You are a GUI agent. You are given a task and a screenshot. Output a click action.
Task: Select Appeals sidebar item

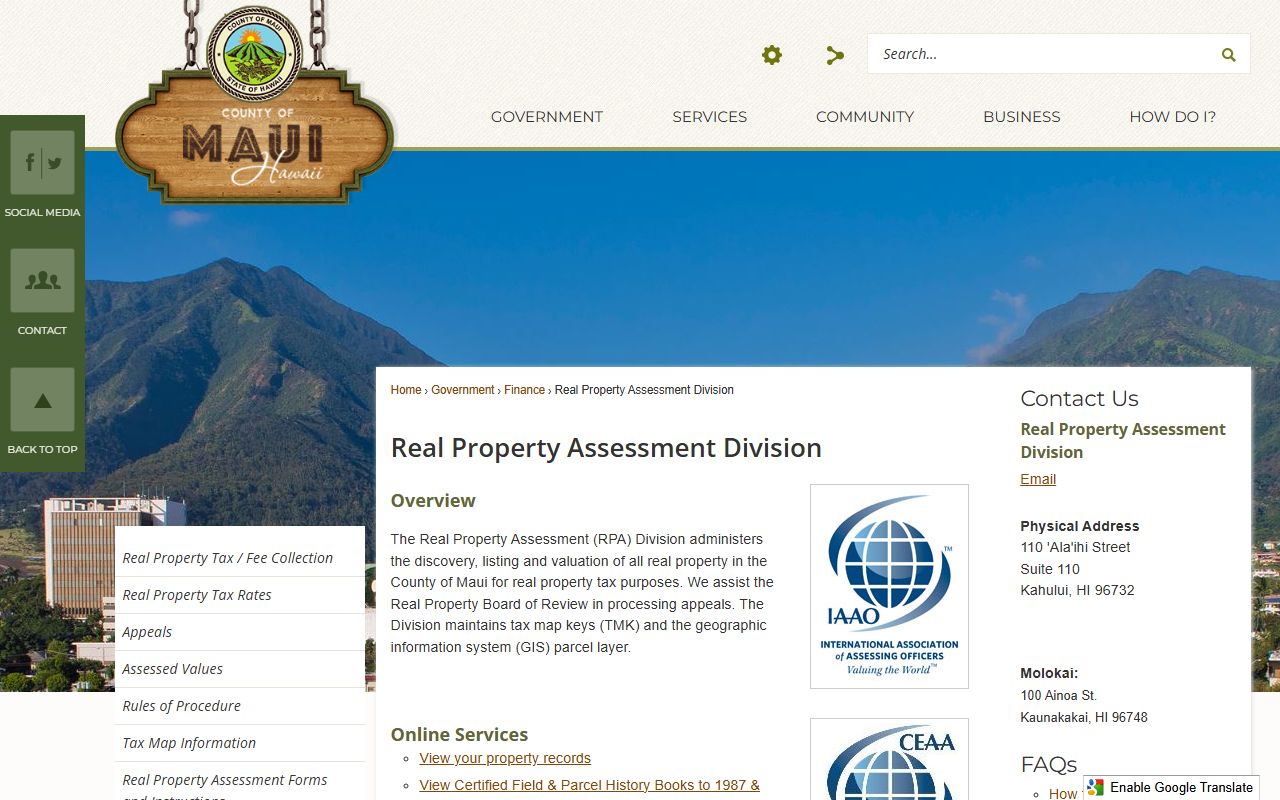240,632
